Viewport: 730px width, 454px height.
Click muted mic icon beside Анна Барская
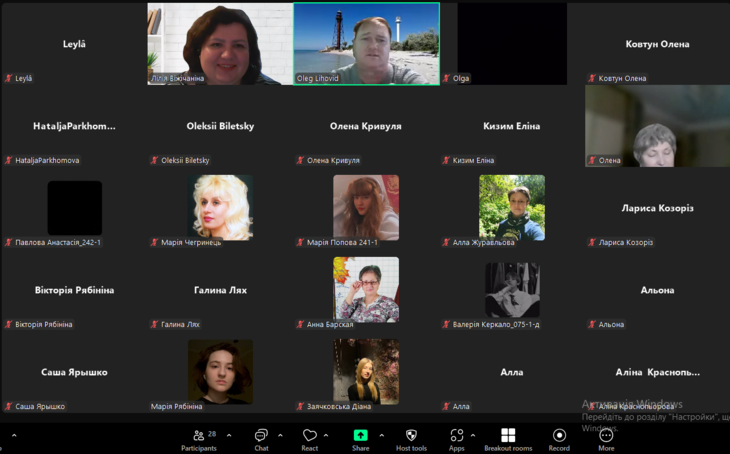[x=300, y=324]
